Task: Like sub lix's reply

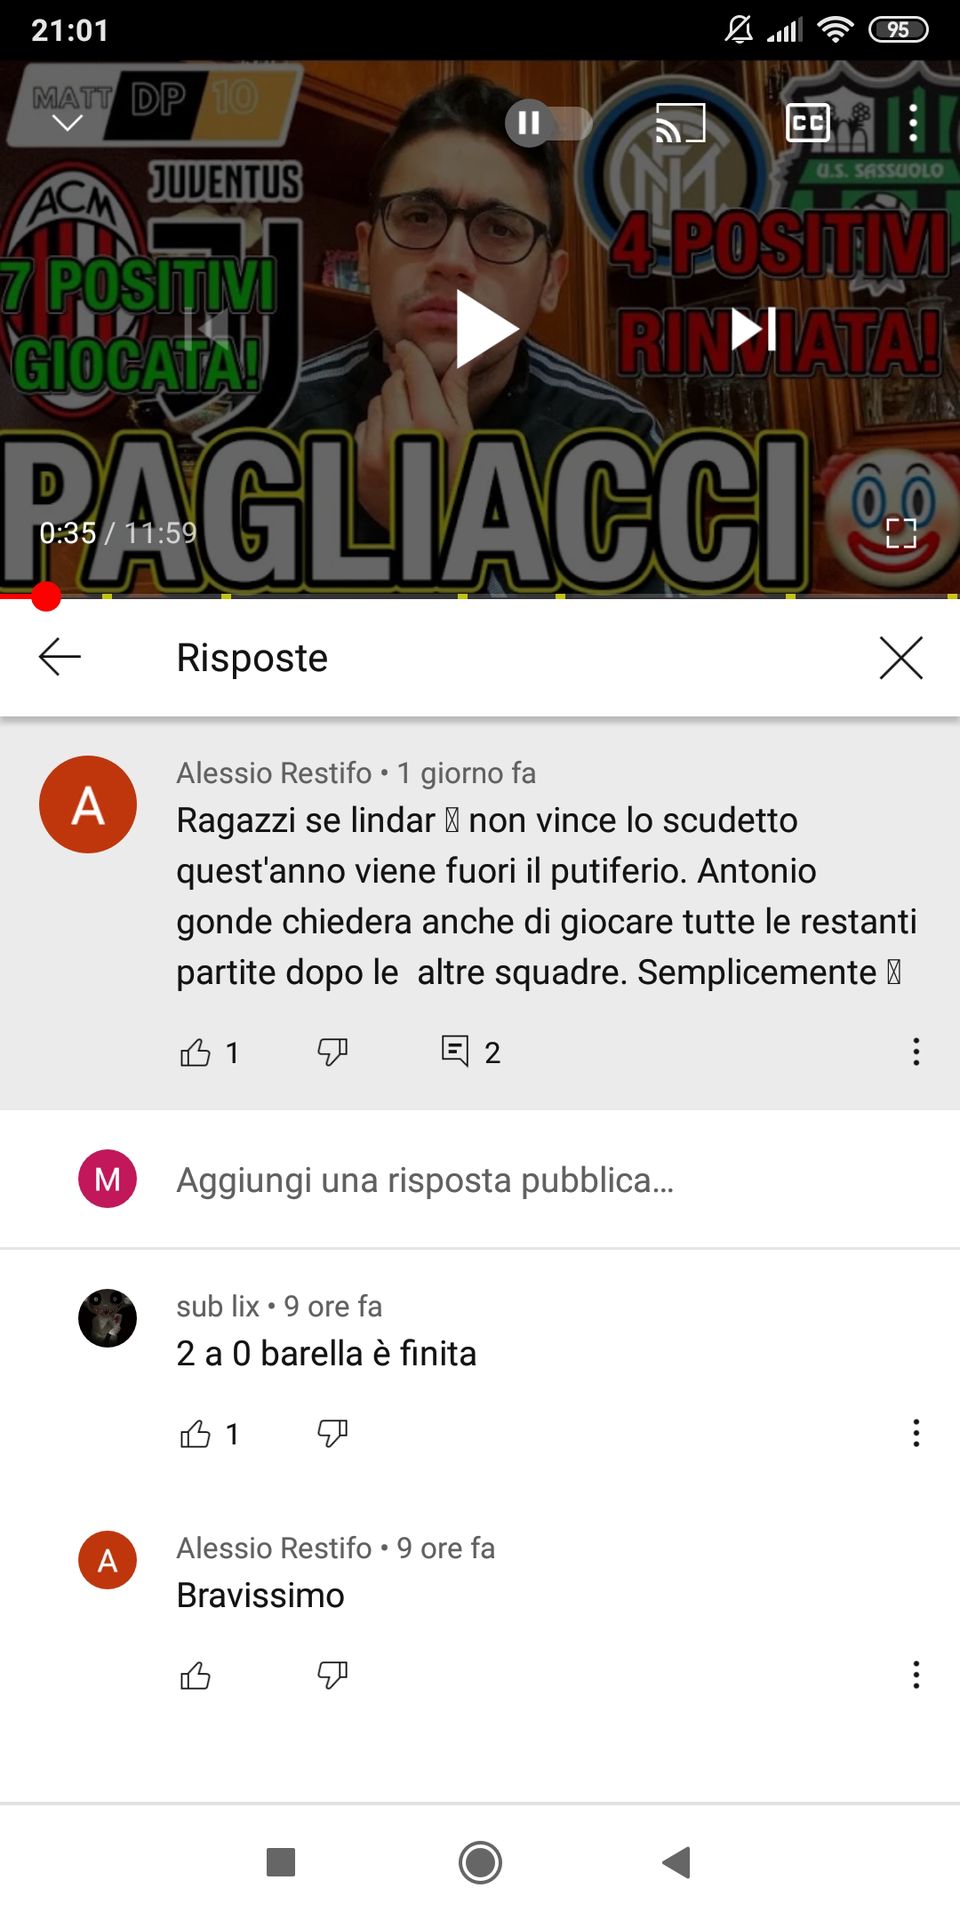Action: pos(195,1434)
